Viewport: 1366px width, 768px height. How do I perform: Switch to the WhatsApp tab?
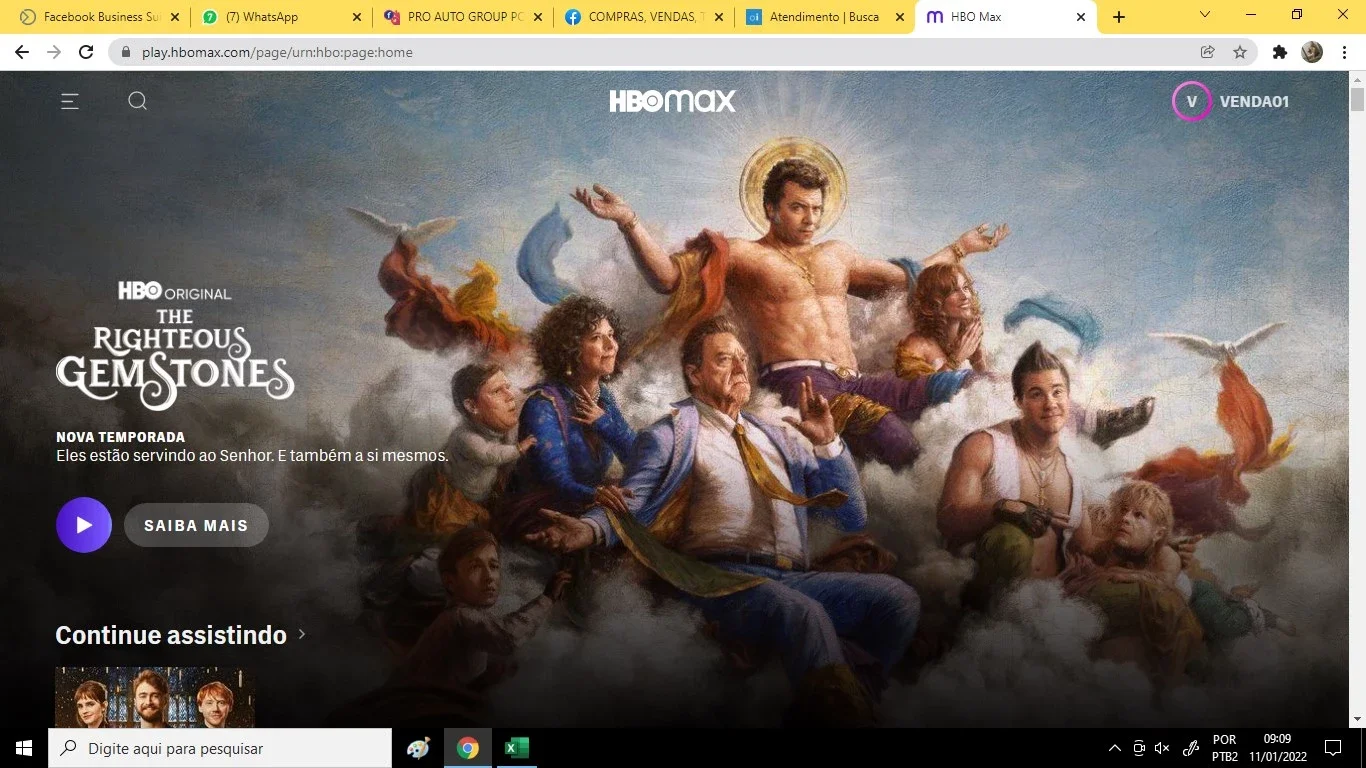(282, 17)
